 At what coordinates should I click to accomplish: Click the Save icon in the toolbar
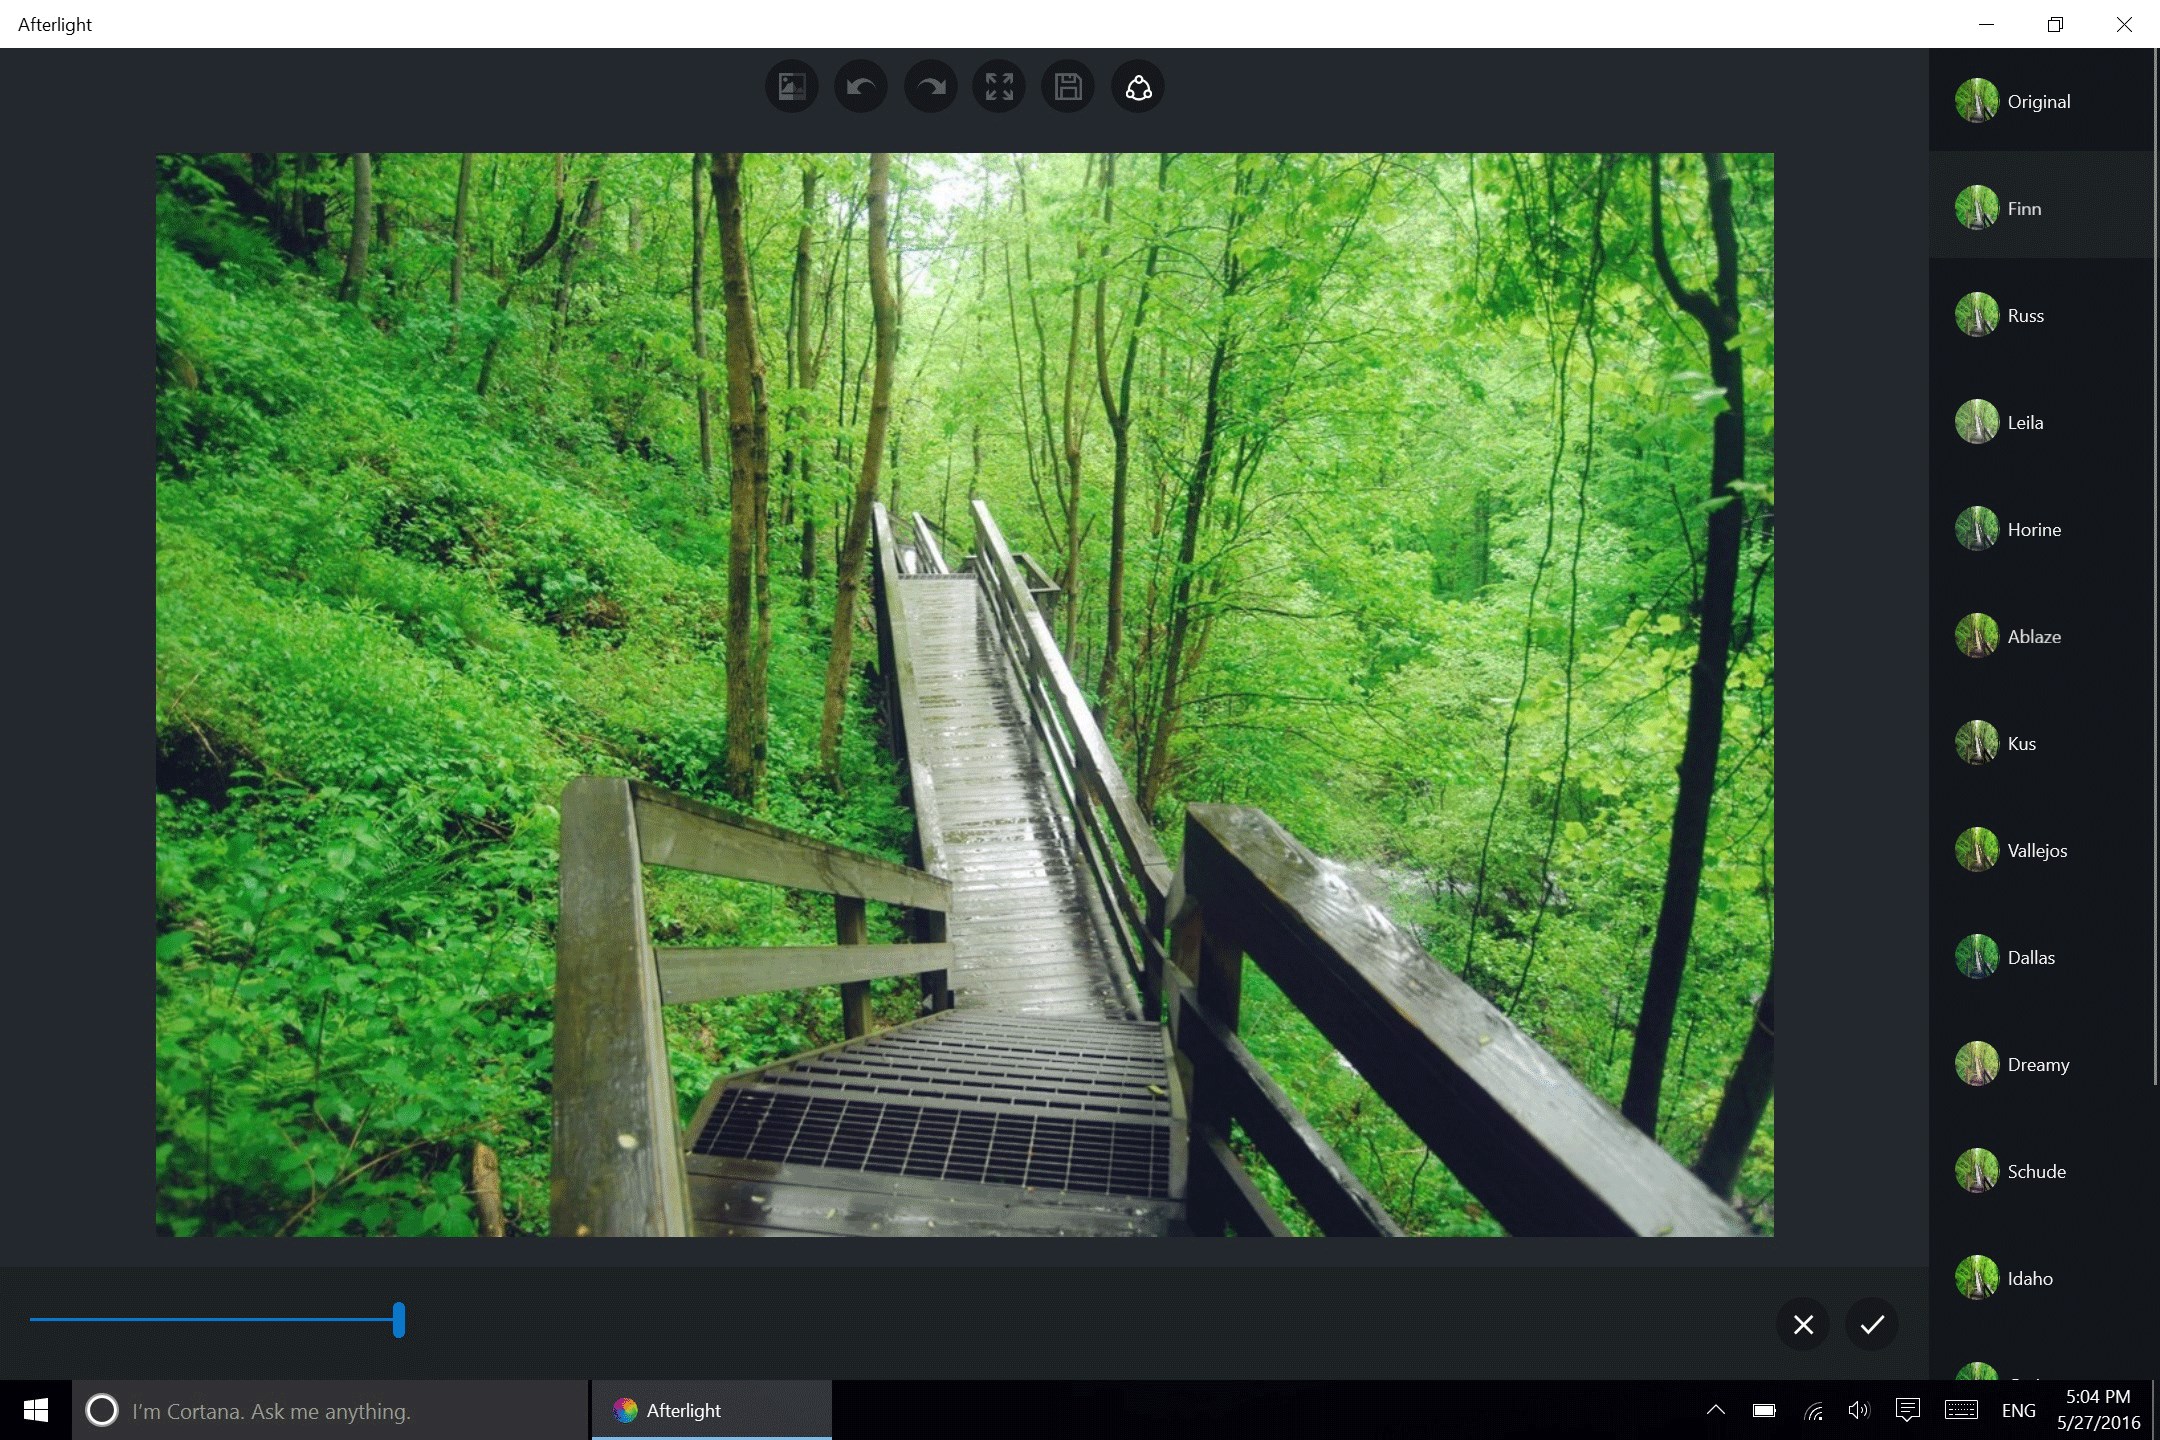tap(1067, 87)
